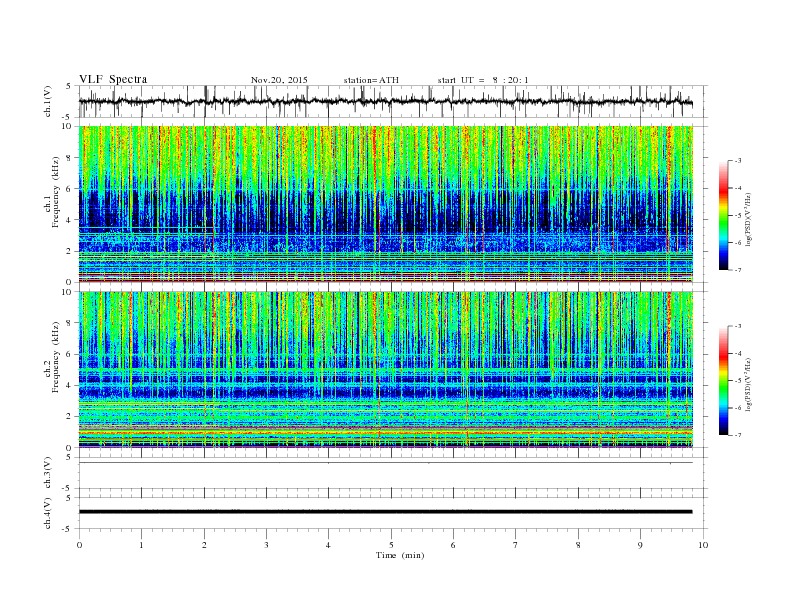The width and height of the screenshot is (792, 612).
Task: Click the "2" time axis tick label
Action: (204, 545)
